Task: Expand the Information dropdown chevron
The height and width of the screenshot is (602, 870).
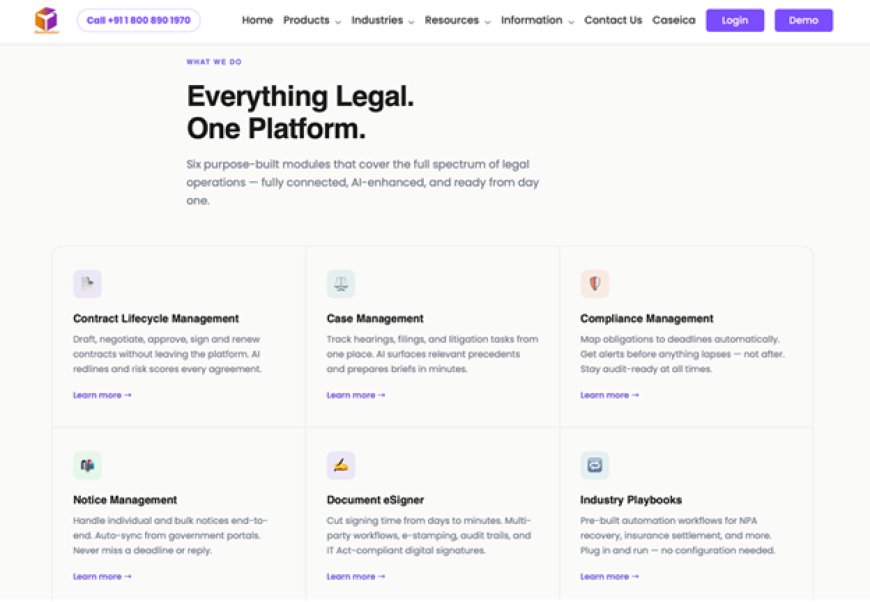Action: (x=571, y=22)
